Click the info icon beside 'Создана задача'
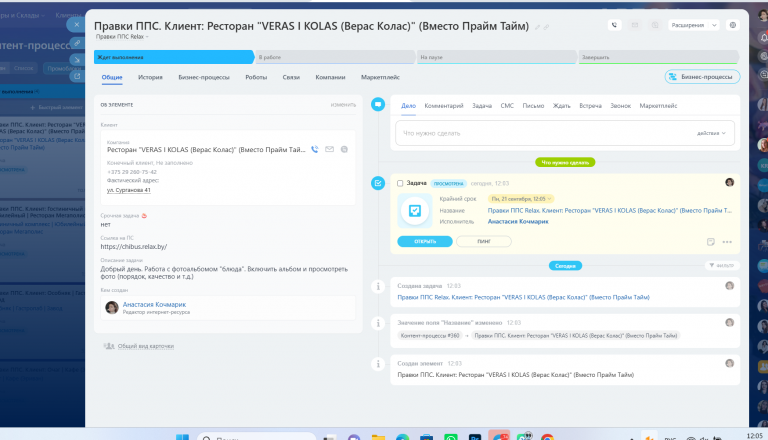 pyautogui.click(x=378, y=286)
